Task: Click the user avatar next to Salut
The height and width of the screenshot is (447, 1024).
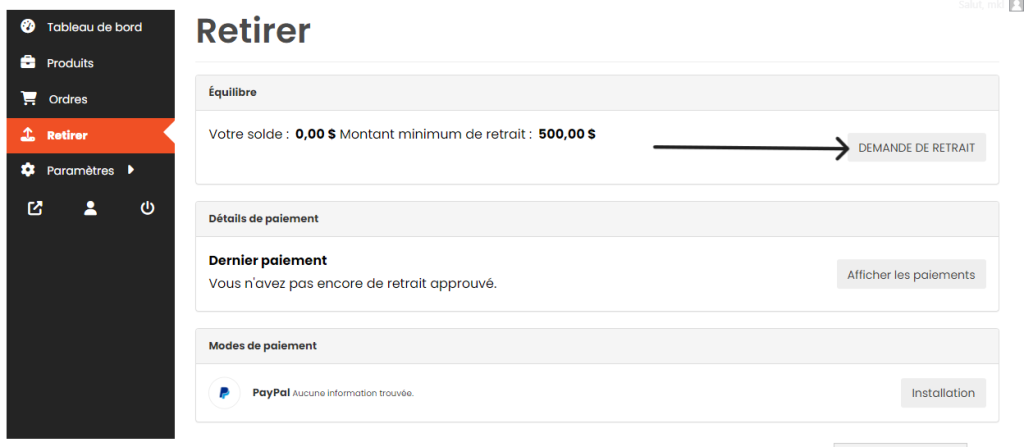Action: pos(1016,6)
